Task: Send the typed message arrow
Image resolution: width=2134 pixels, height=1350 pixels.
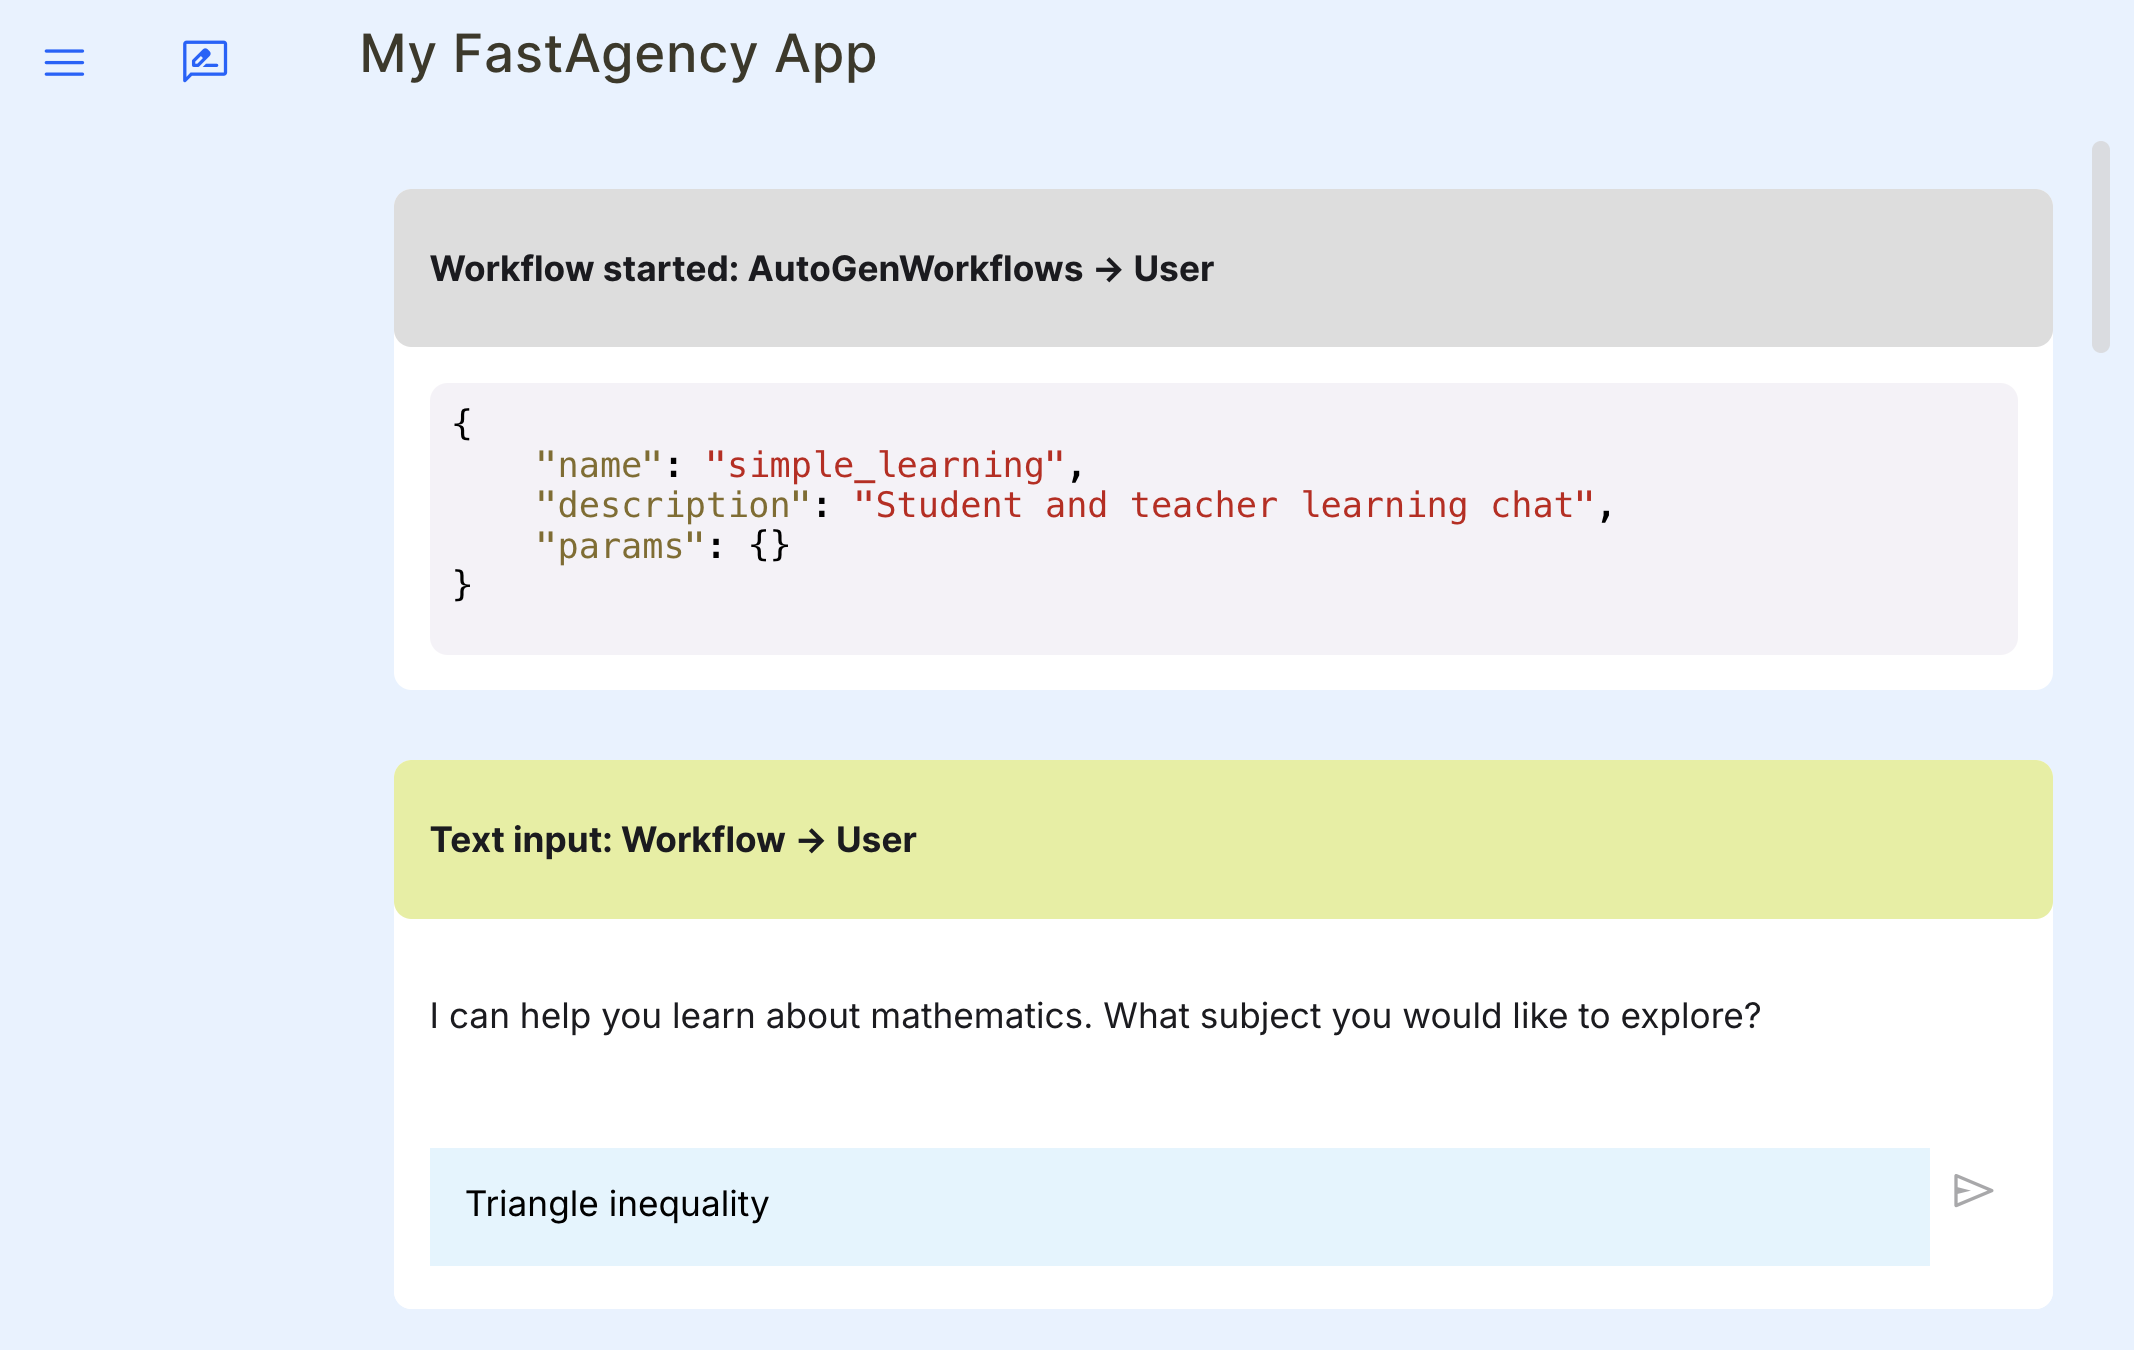Action: (1972, 1190)
